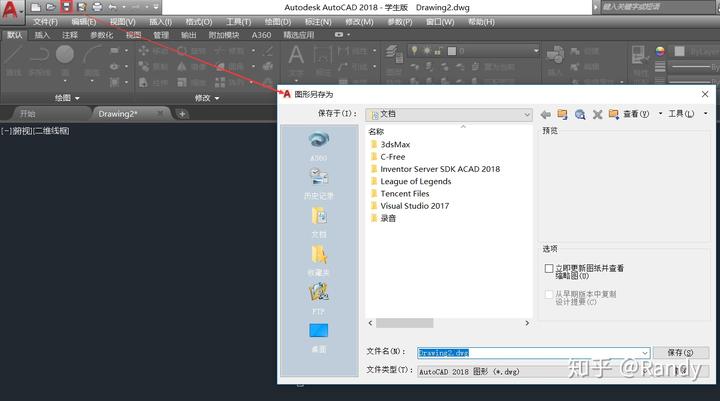Click the viewport label Top 2D Wireframe control

click(35, 131)
